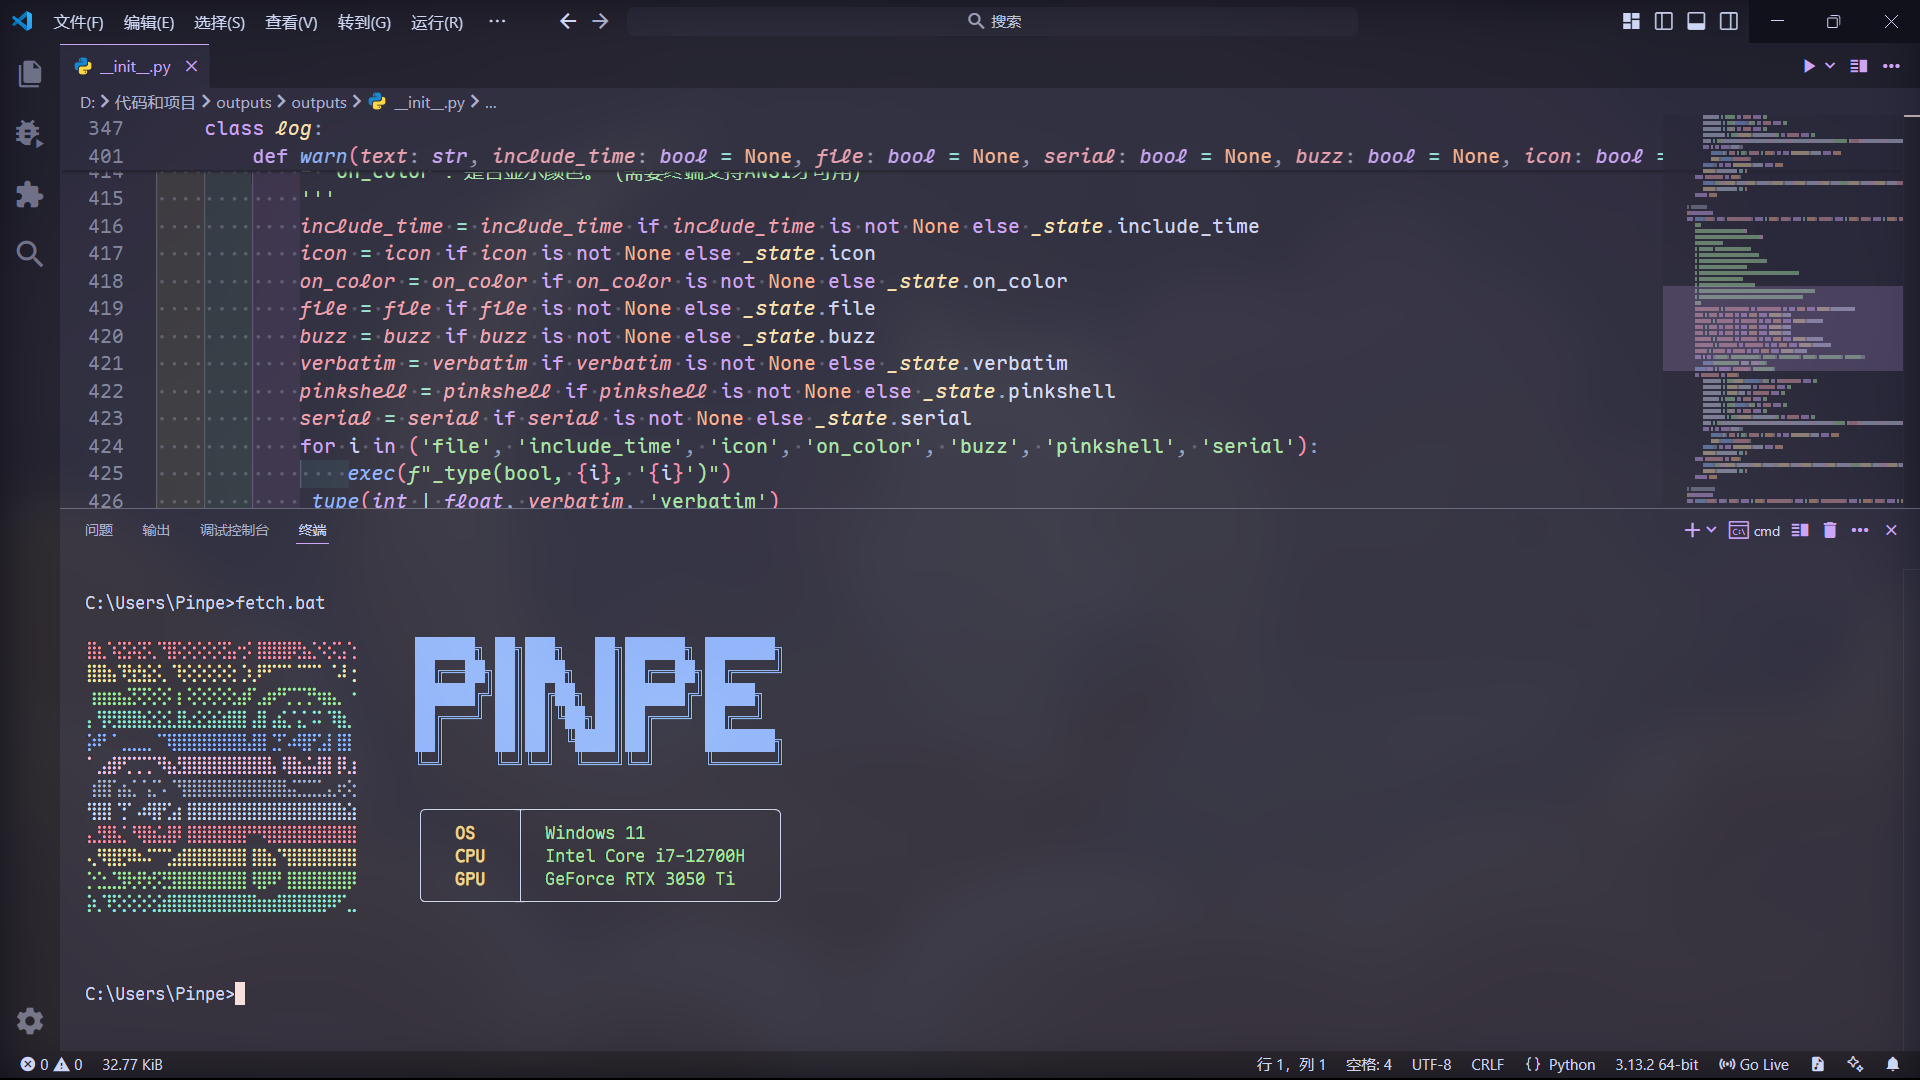Open the Explorer view in activity bar
Screen dimensions: 1920x1080
(30, 73)
